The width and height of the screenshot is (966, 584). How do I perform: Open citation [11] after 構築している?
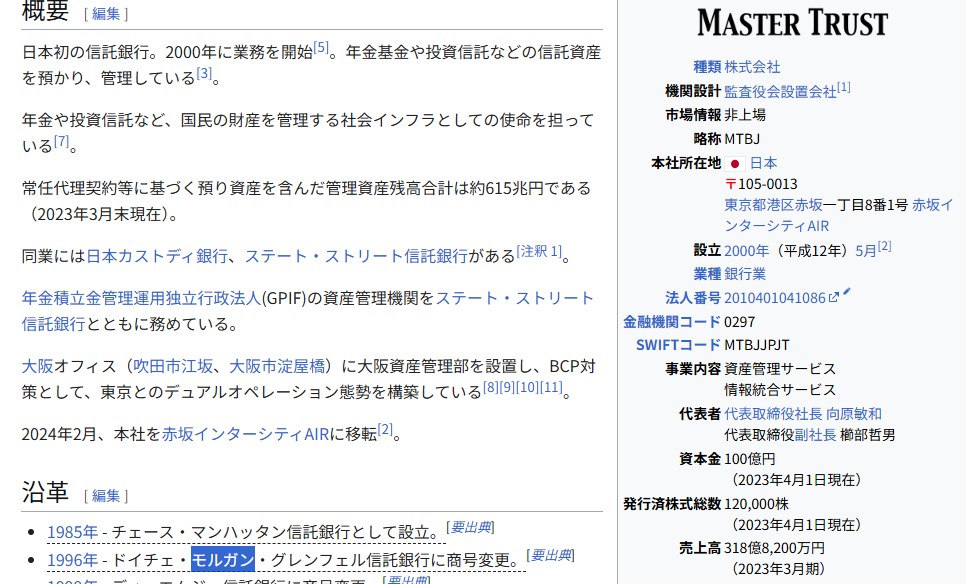[551, 387]
